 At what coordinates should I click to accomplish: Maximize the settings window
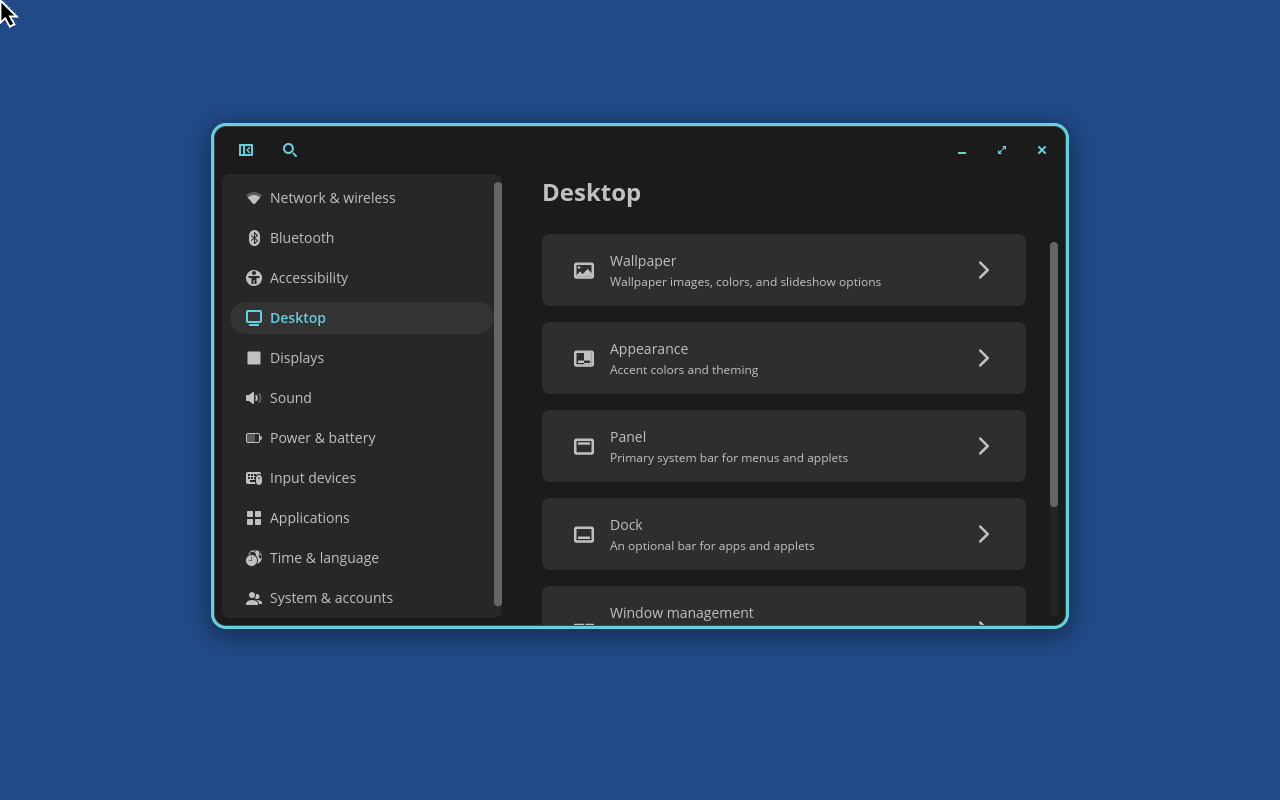[x=1002, y=150]
